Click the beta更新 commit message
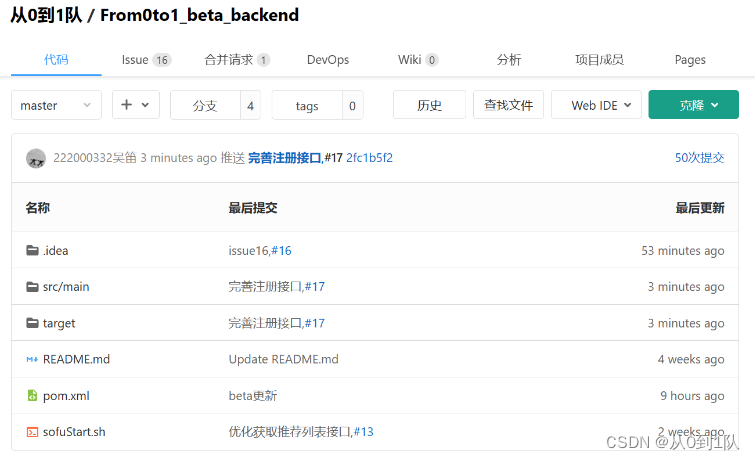The height and width of the screenshot is (460, 755). [253, 395]
